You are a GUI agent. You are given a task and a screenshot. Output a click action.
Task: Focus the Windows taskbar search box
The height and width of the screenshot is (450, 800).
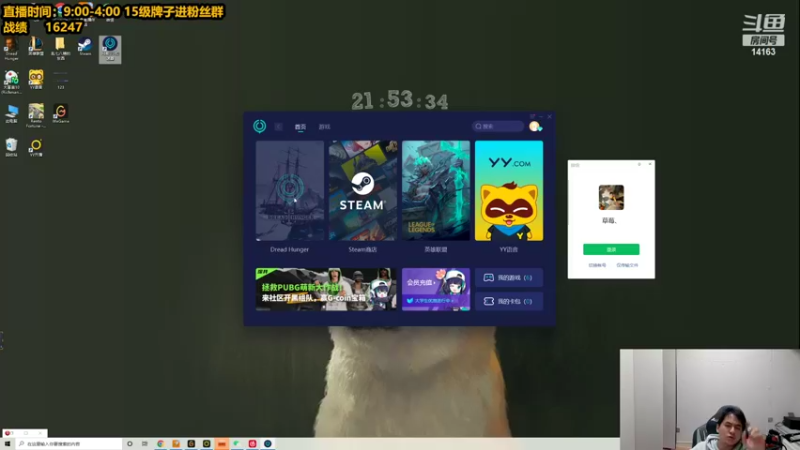click(69, 444)
